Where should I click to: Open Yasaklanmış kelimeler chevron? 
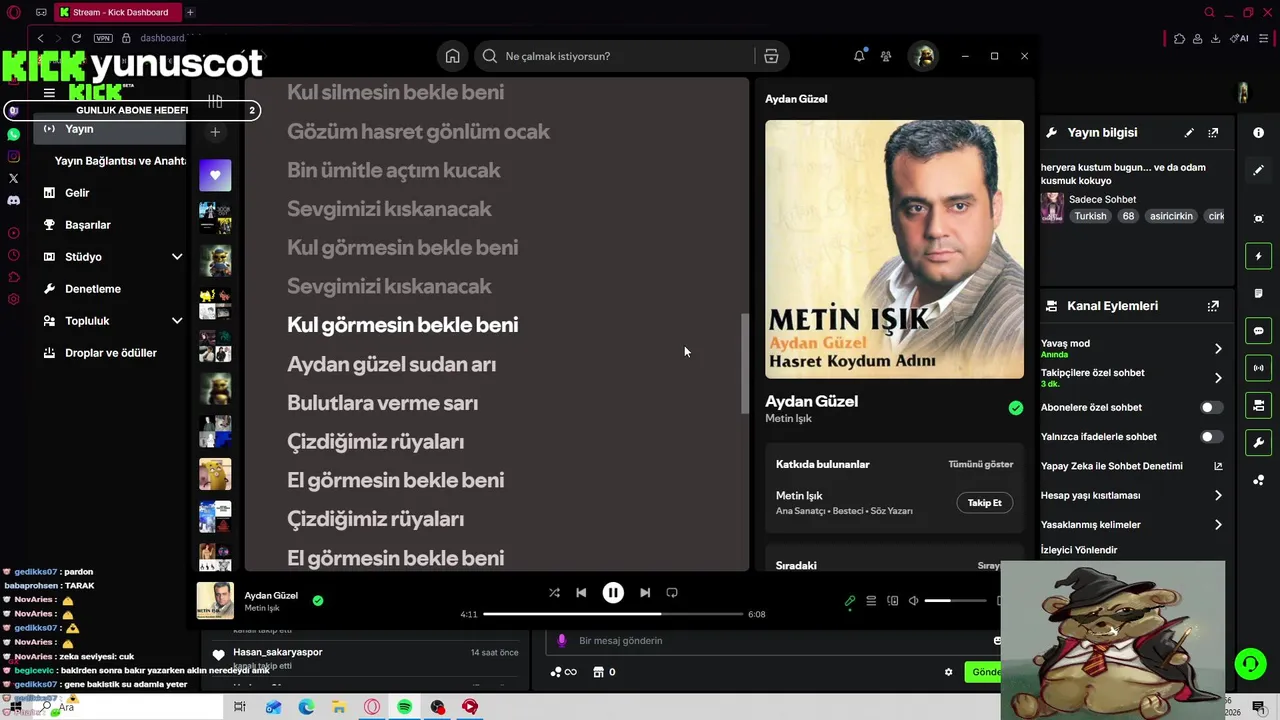(1218, 524)
